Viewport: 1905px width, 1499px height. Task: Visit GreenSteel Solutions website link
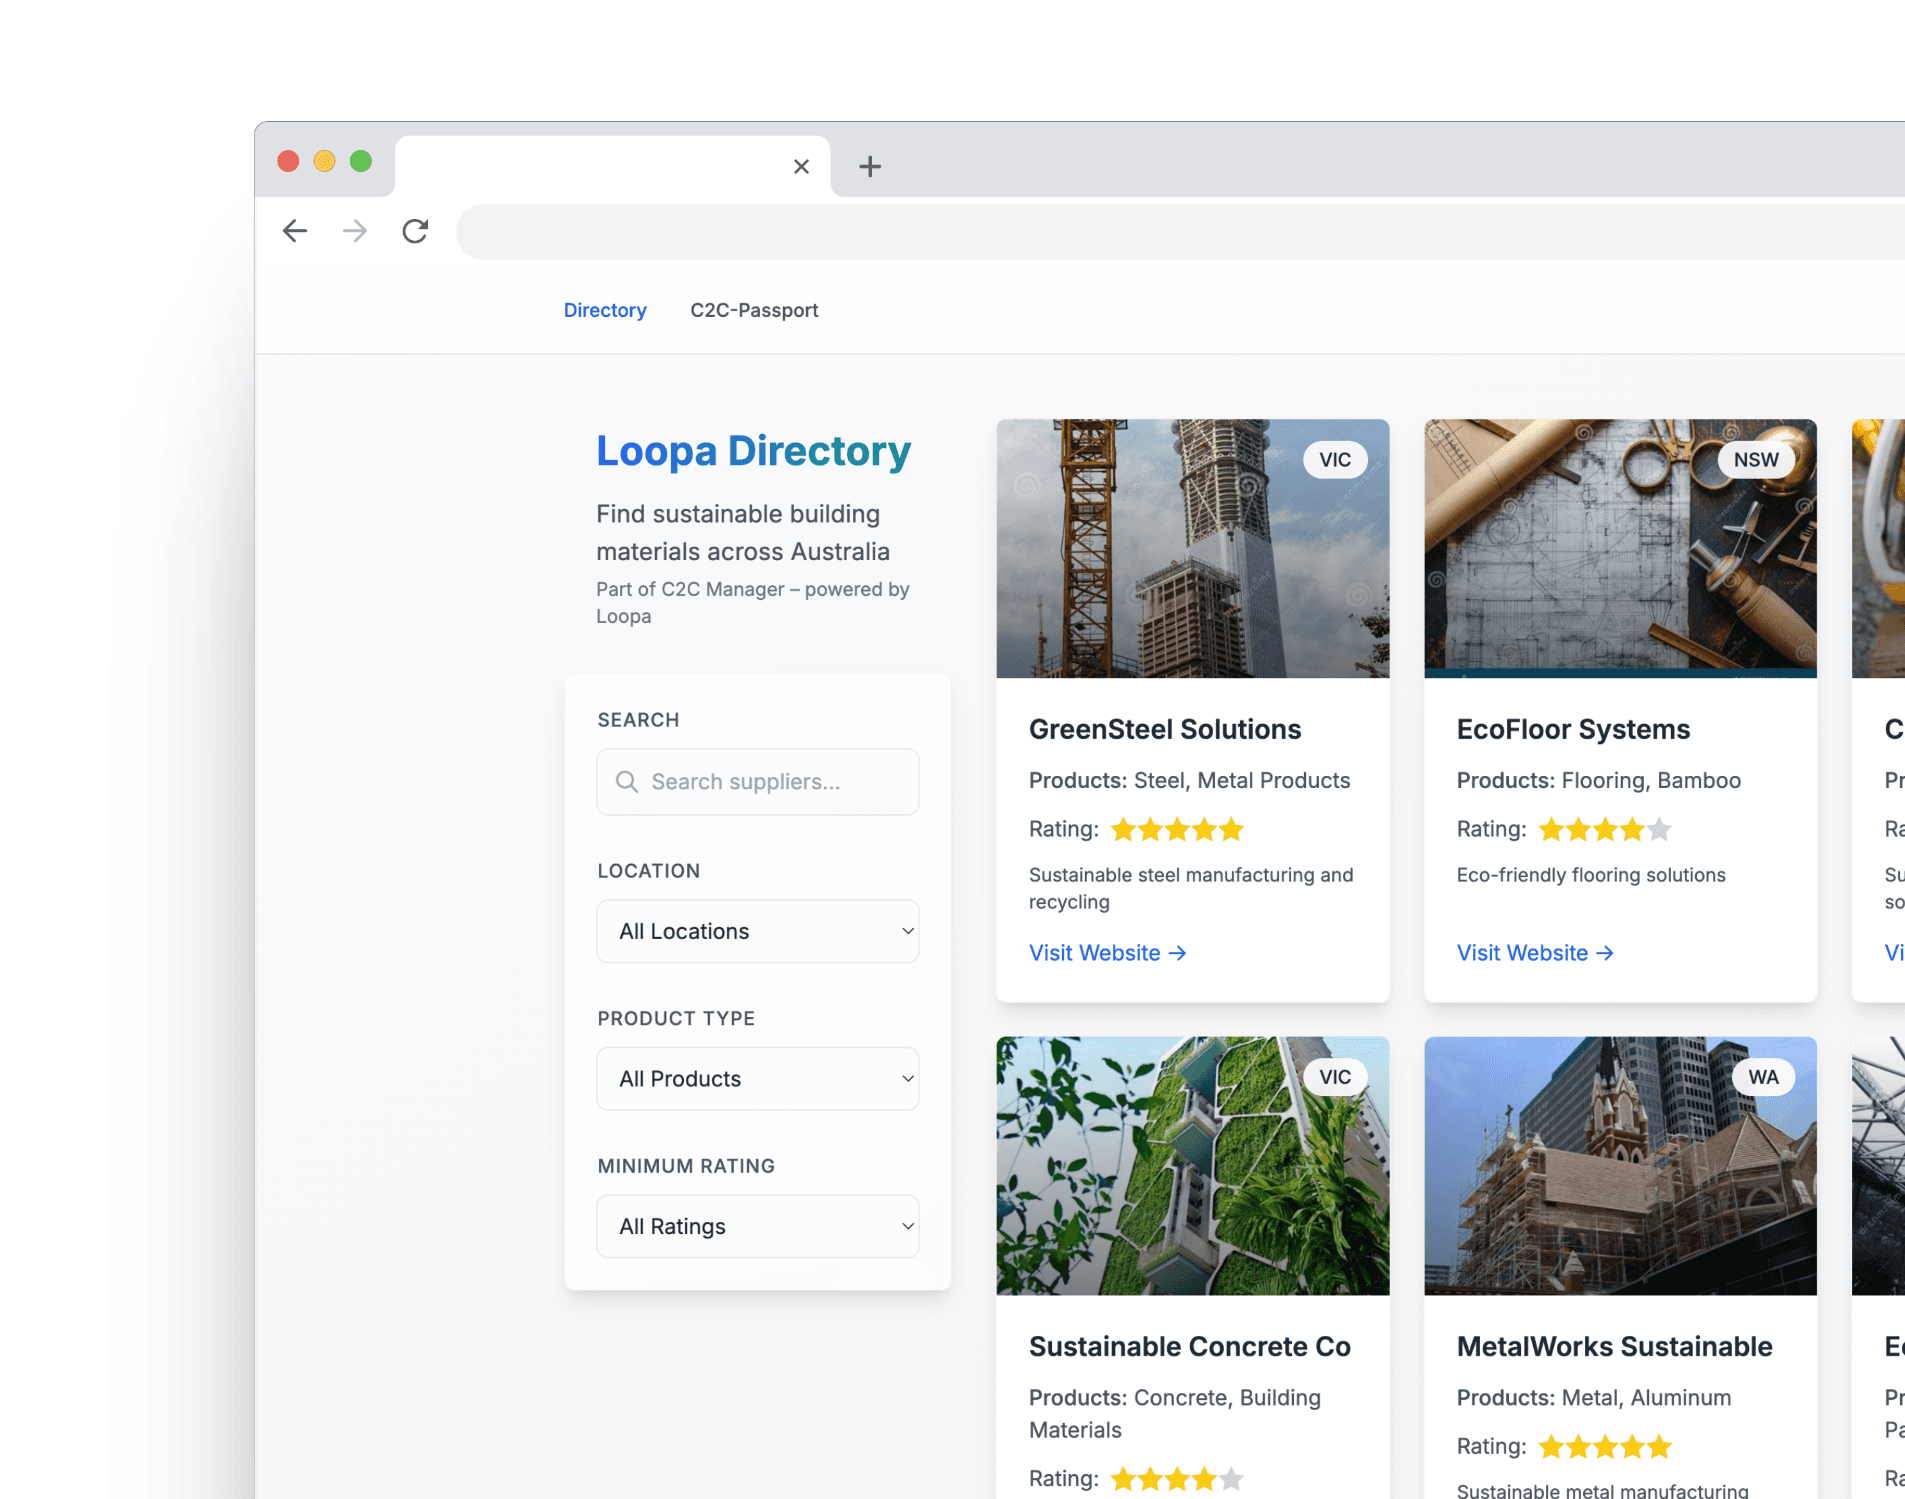tap(1107, 953)
